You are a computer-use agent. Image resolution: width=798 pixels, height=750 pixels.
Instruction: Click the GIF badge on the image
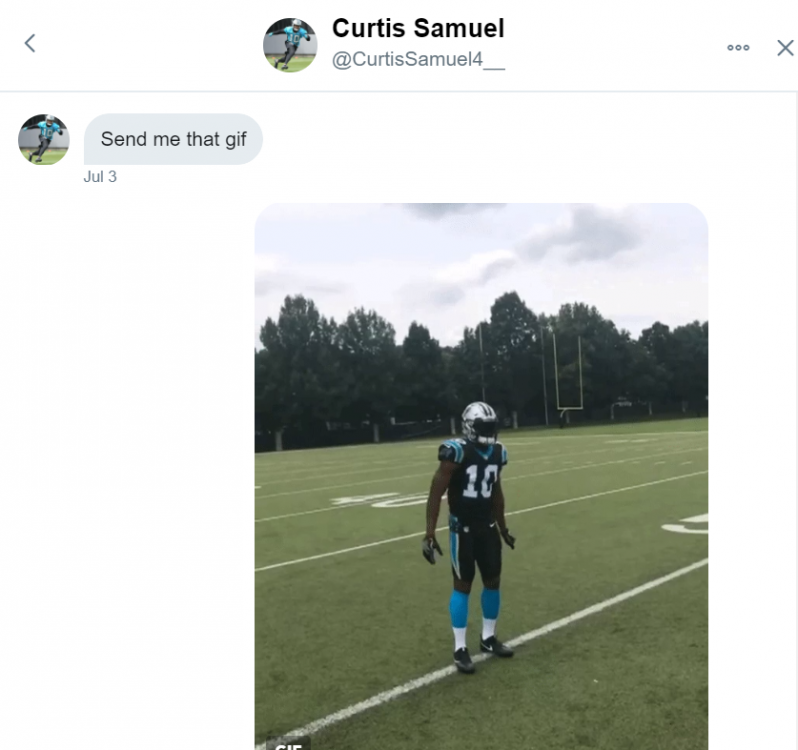(288, 744)
